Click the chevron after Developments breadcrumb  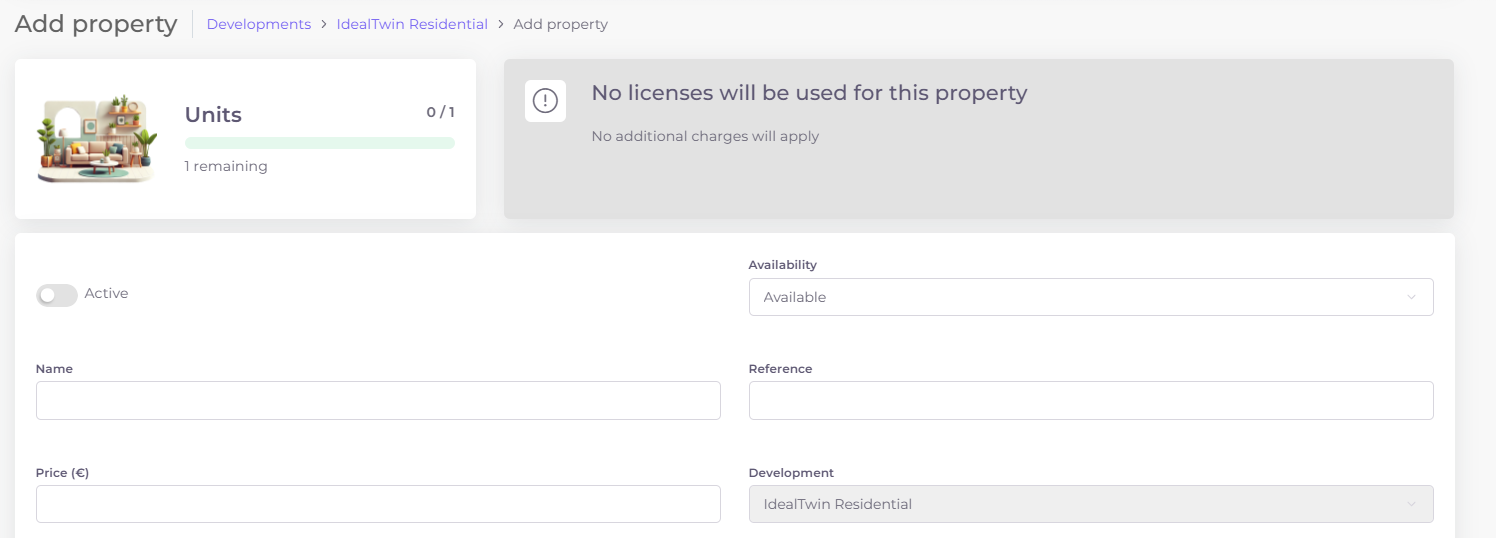point(324,24)
